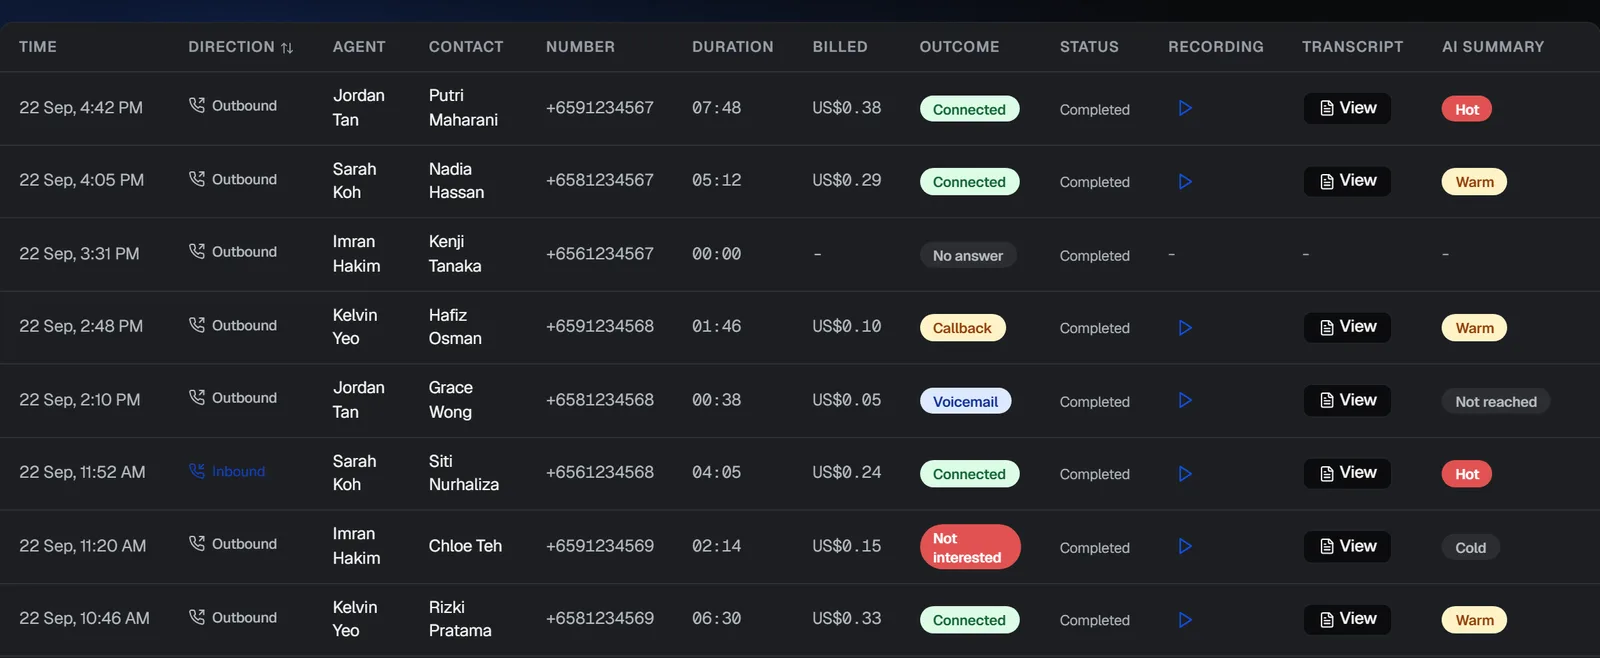Viewport: 1600px width, 658px height.
Task: Click Connected outcome badge for Nadia Hassan
Action: (969, 182)
